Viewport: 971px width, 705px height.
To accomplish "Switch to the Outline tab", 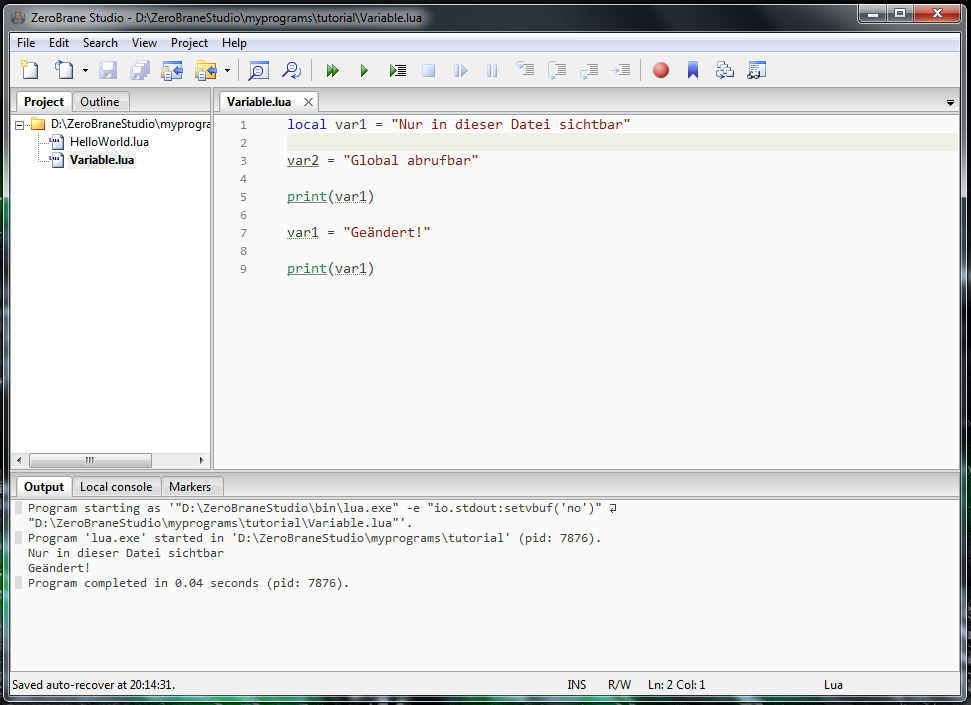I will tap(100, 101).
